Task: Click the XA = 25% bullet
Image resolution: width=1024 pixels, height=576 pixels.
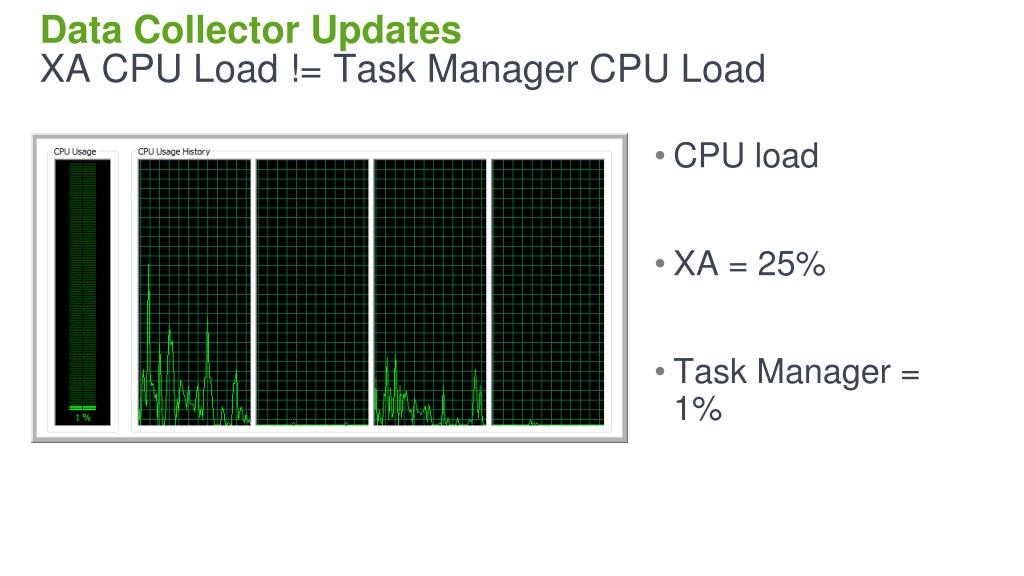Action: [749, 264]
